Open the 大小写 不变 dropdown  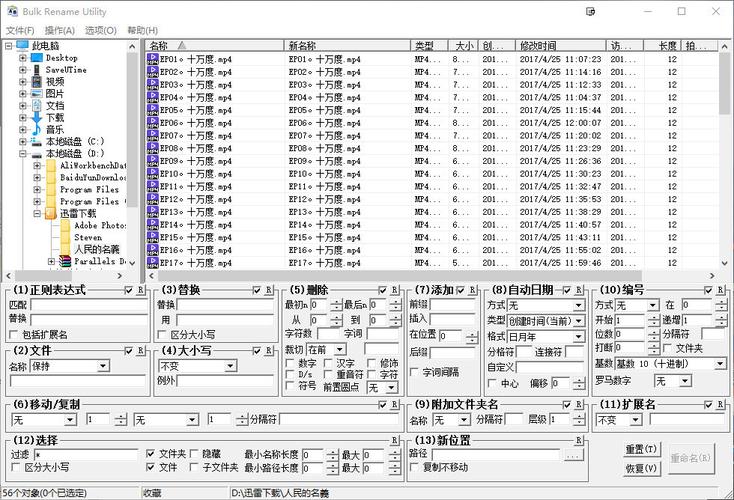click(230, 366)
